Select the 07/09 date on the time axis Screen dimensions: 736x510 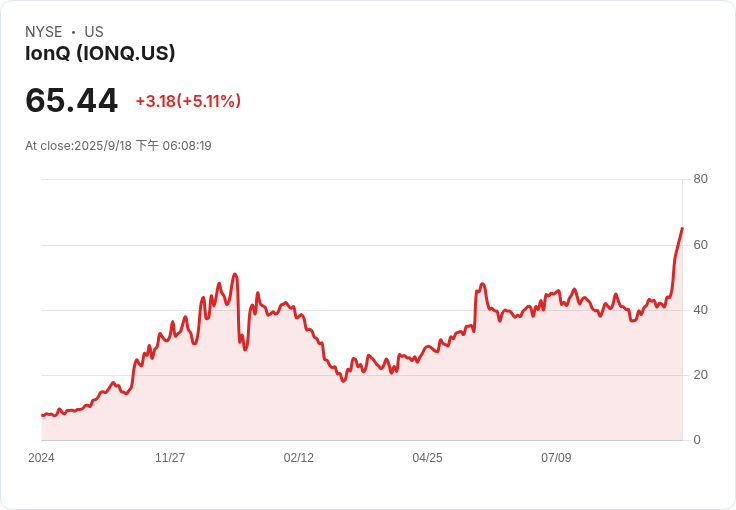[x=556, y=458]
